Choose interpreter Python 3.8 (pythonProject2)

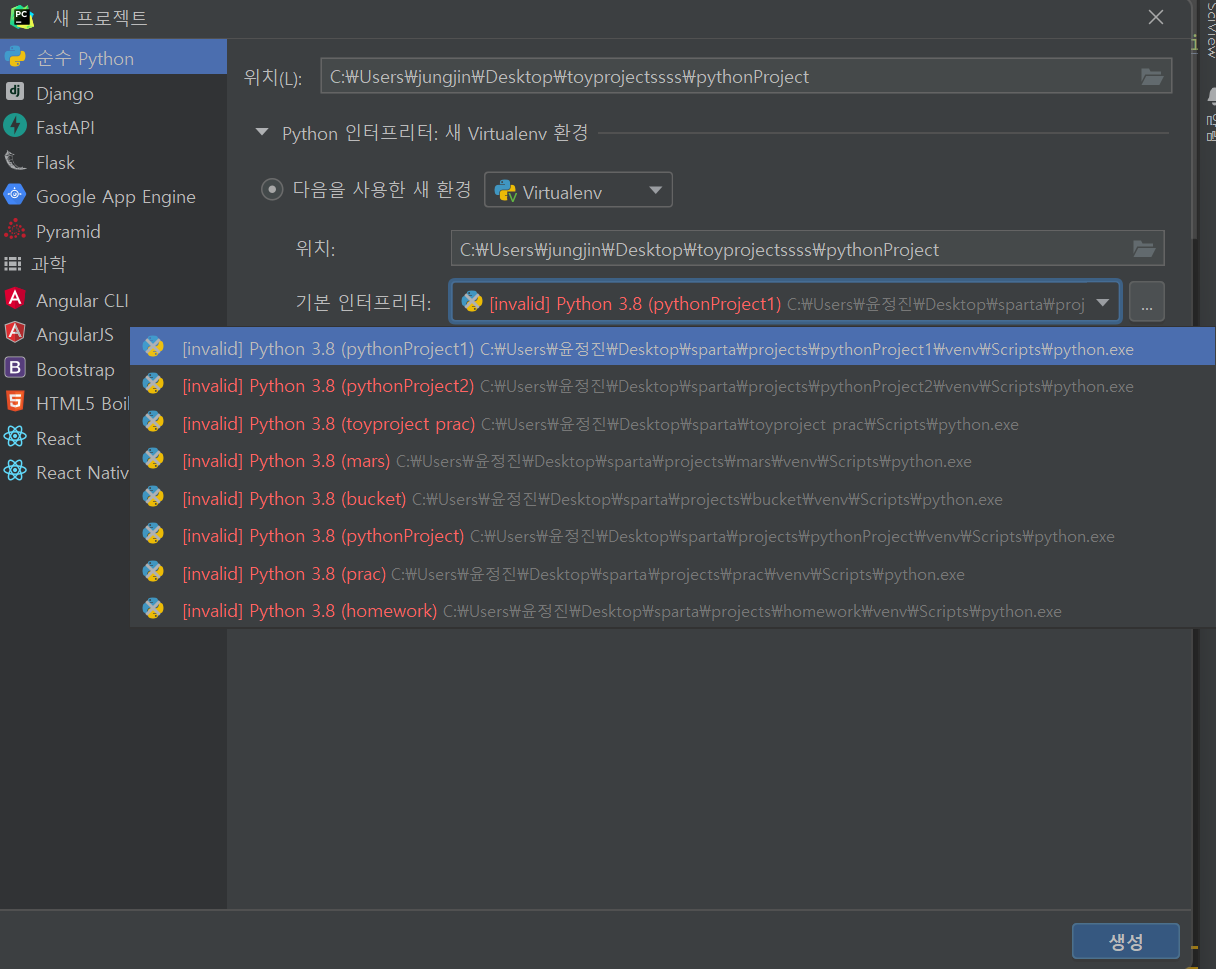[672, 386]
